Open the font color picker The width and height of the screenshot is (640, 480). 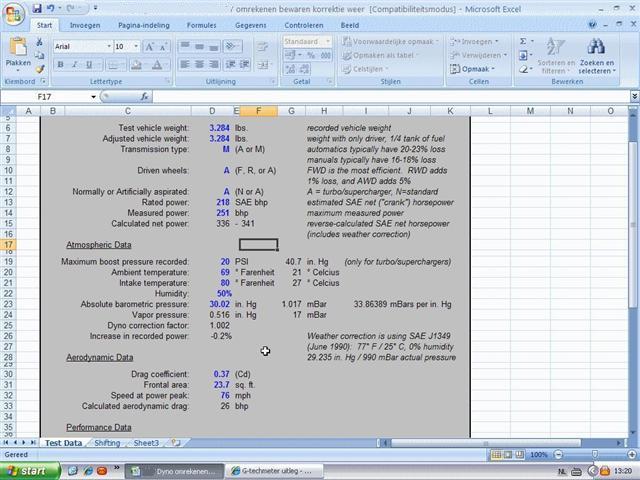click(x=157, y=64)
